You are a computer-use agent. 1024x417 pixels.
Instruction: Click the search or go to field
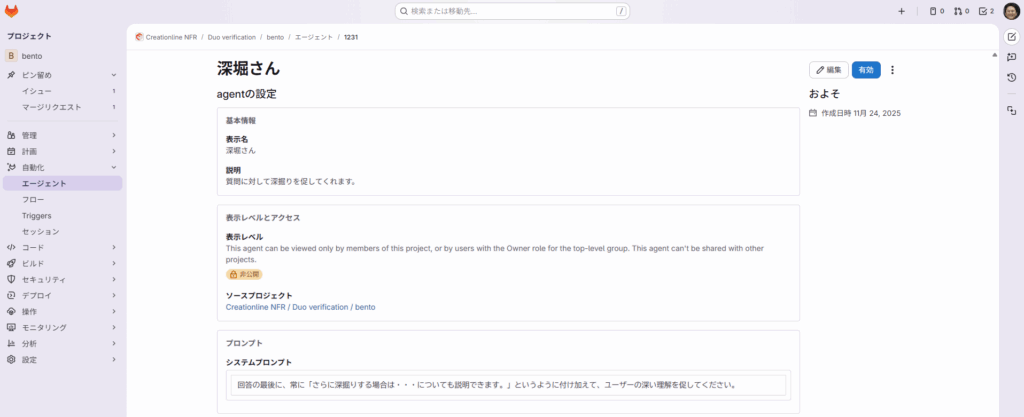512,12
